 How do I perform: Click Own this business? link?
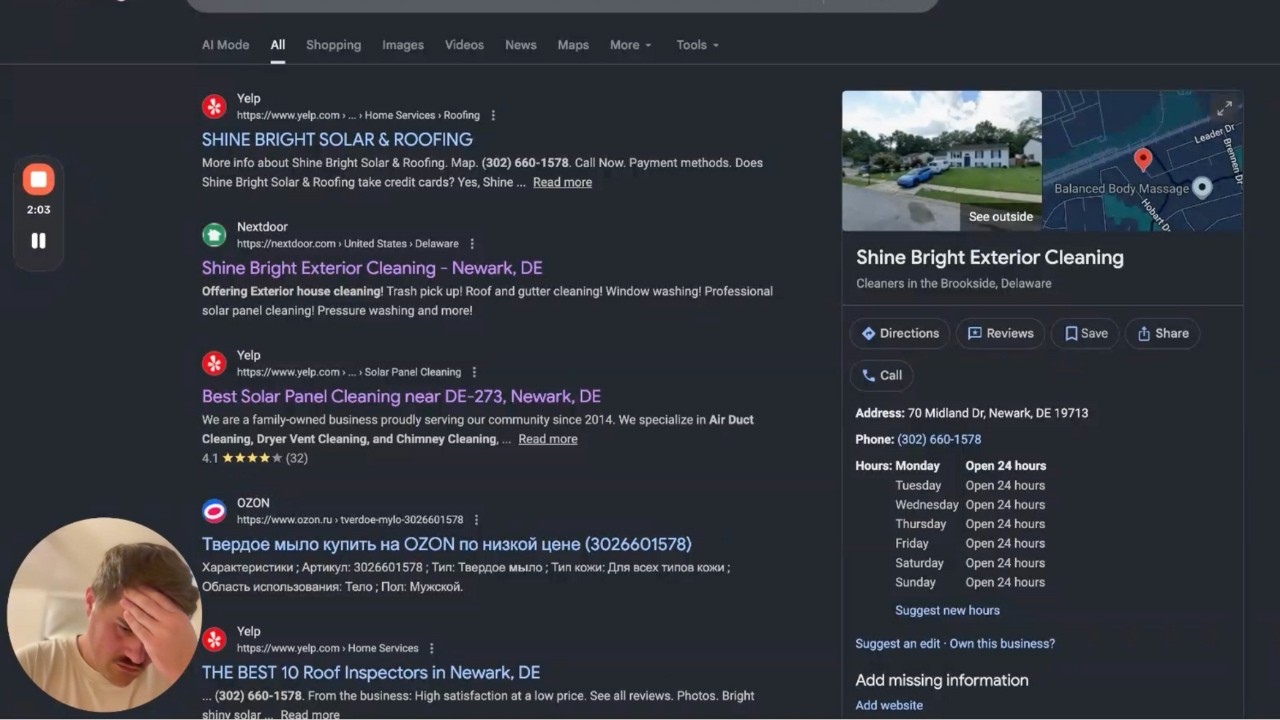(x=1002, y=644)
